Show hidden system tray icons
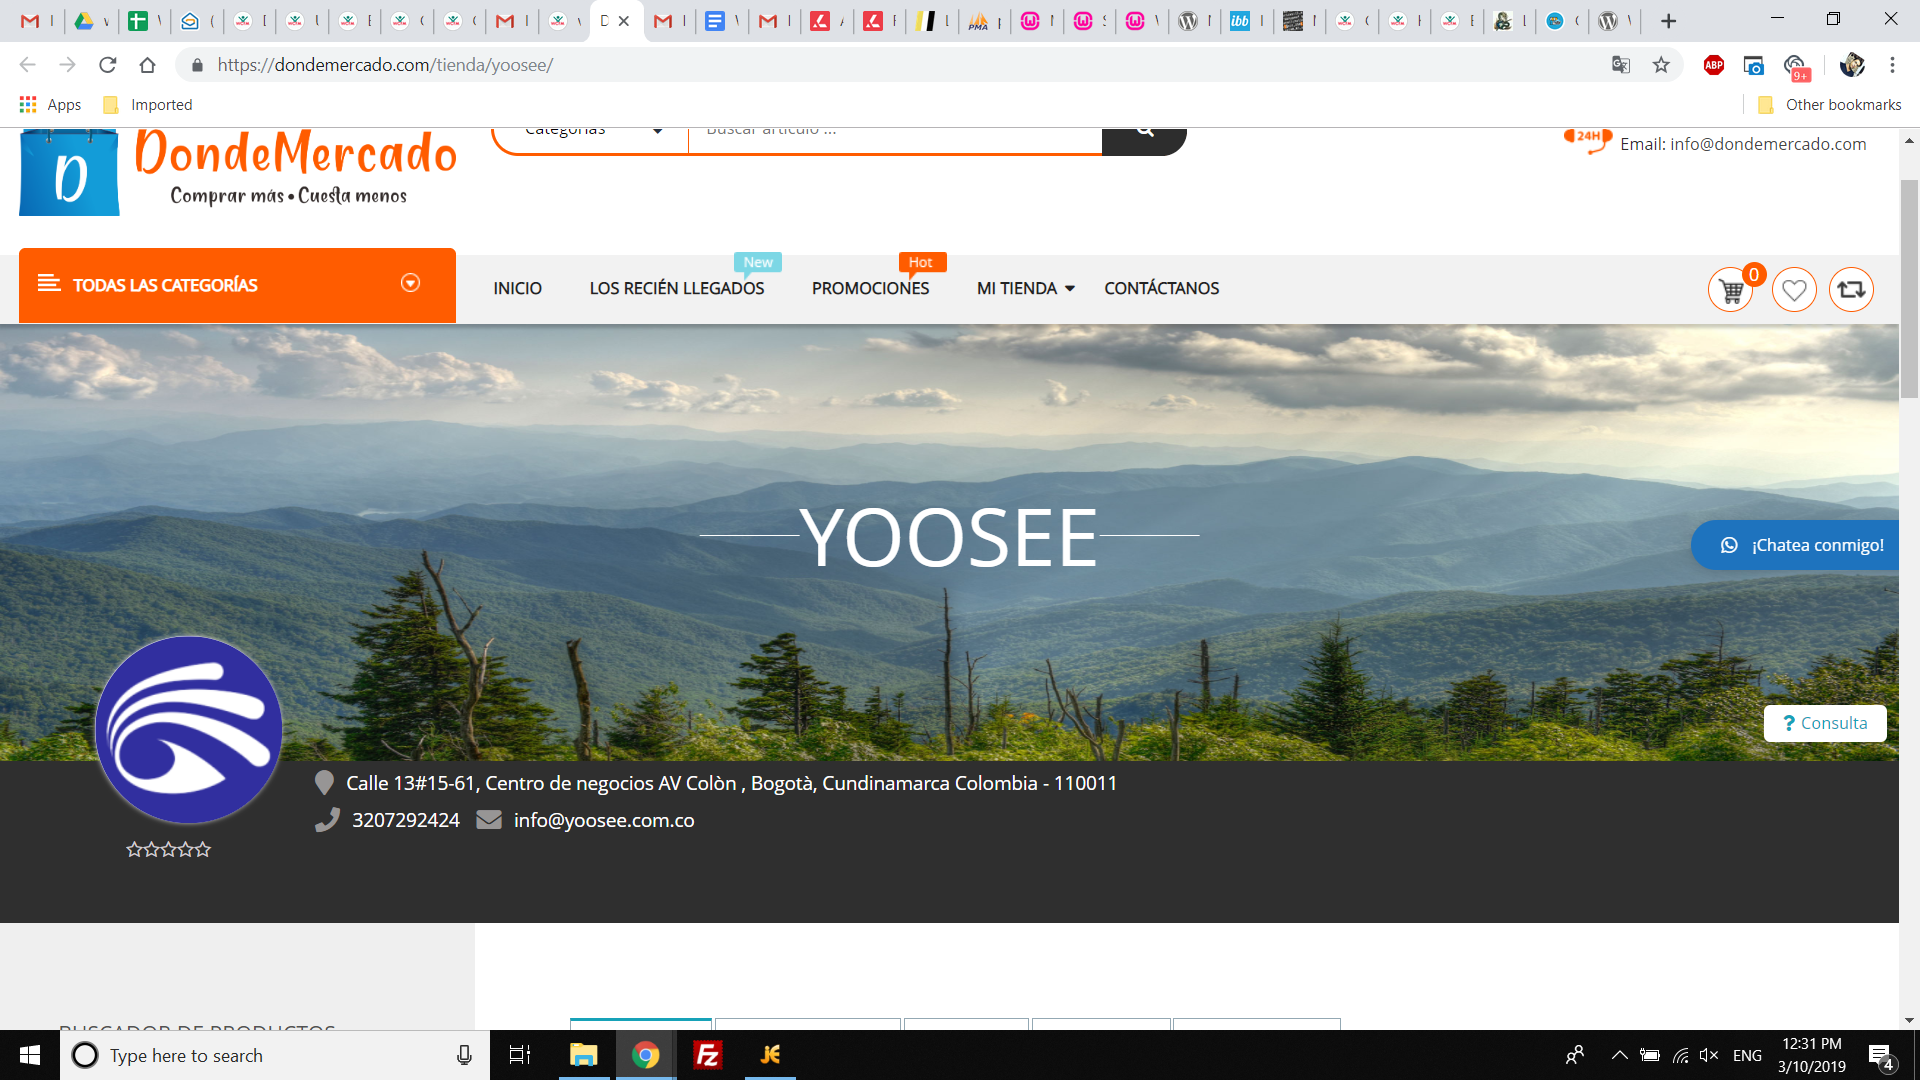This screenshot has height=1080, width=1920. pyautogui.click(x=1619, y=1055)
